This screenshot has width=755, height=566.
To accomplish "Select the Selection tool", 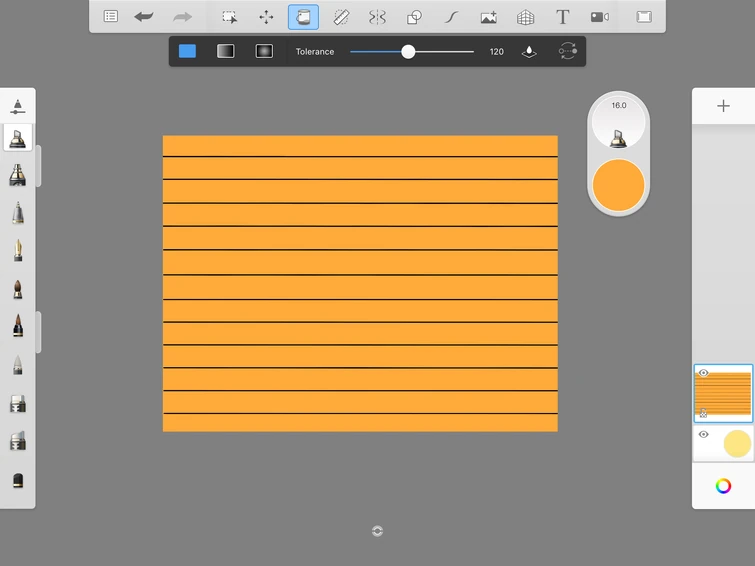I will 230,17.
